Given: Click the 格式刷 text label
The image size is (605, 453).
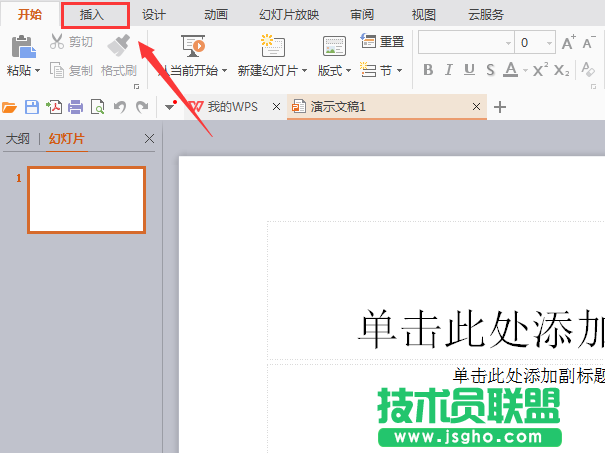Looking at the screenshot, I should click(x=119, y=71).
